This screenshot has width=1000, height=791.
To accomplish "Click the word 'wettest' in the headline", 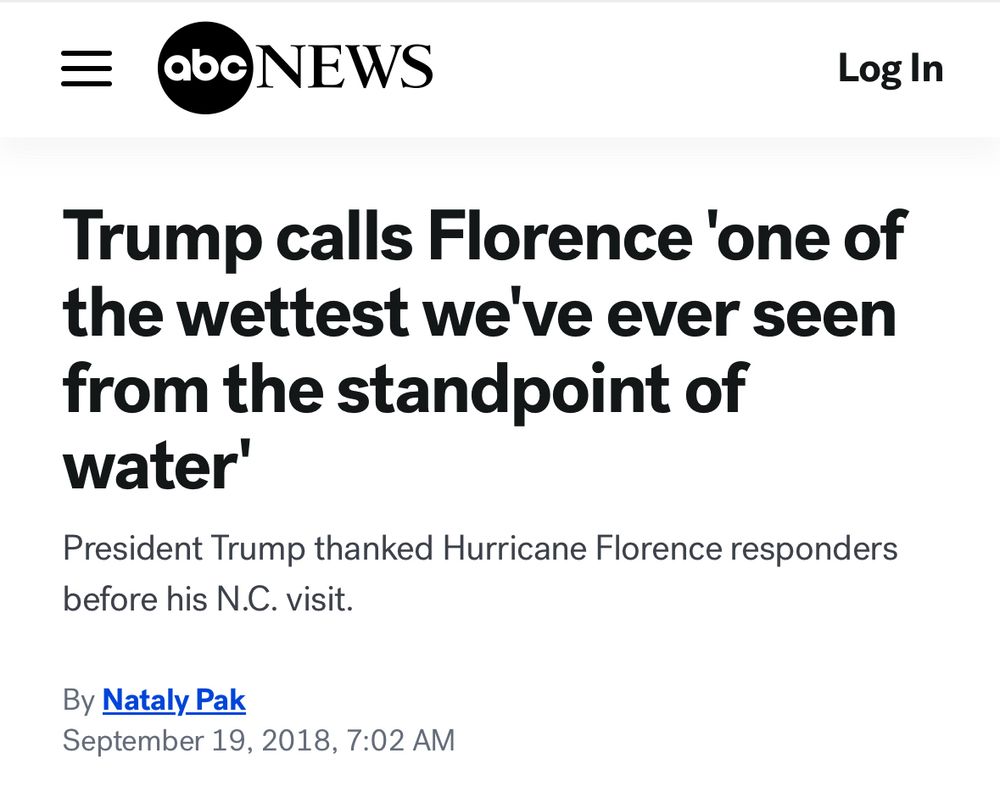I will click(x=291, y=313).
